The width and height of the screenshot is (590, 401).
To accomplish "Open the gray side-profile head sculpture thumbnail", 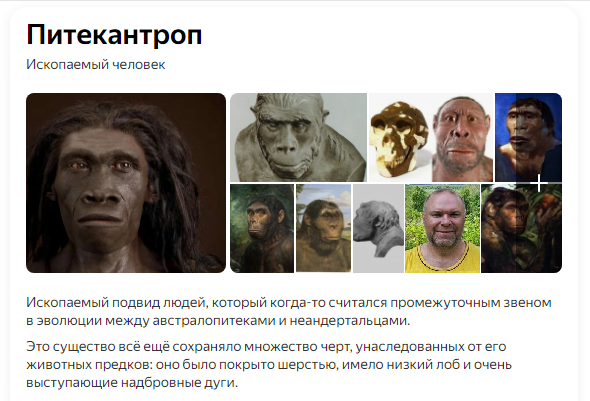I will tap(378, 228).
